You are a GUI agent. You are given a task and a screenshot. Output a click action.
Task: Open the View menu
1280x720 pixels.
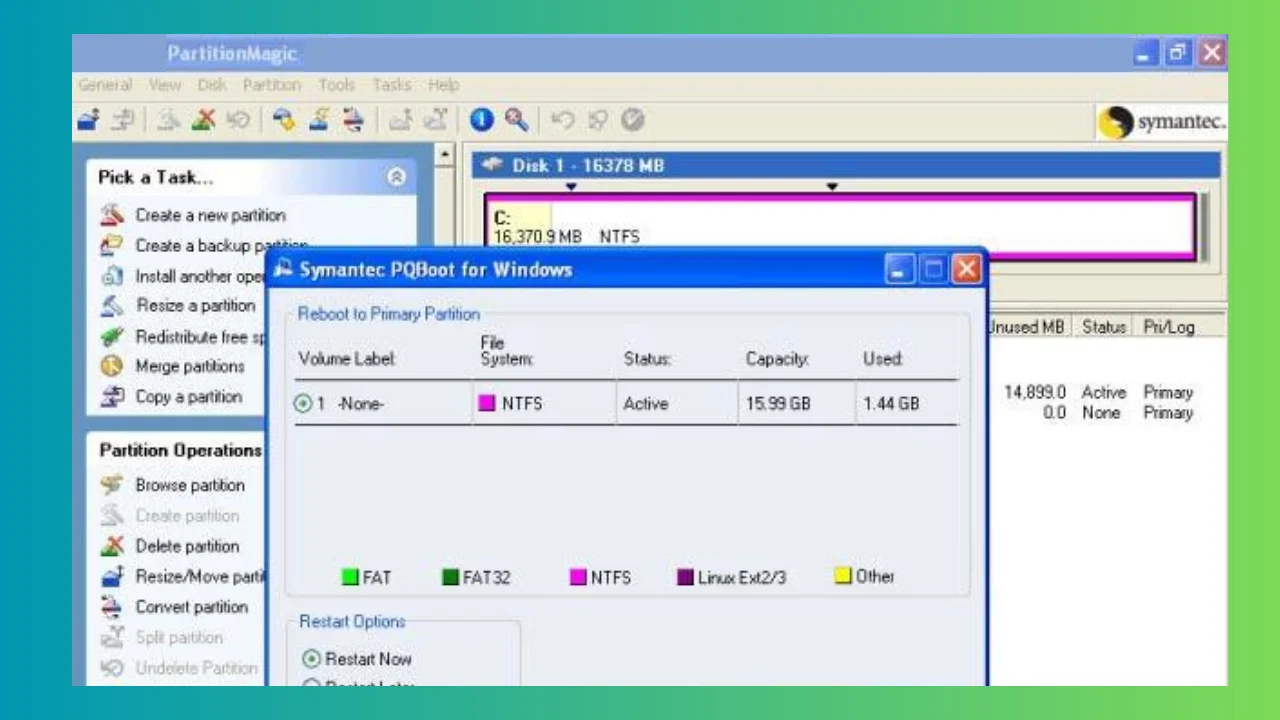point(165,85)
